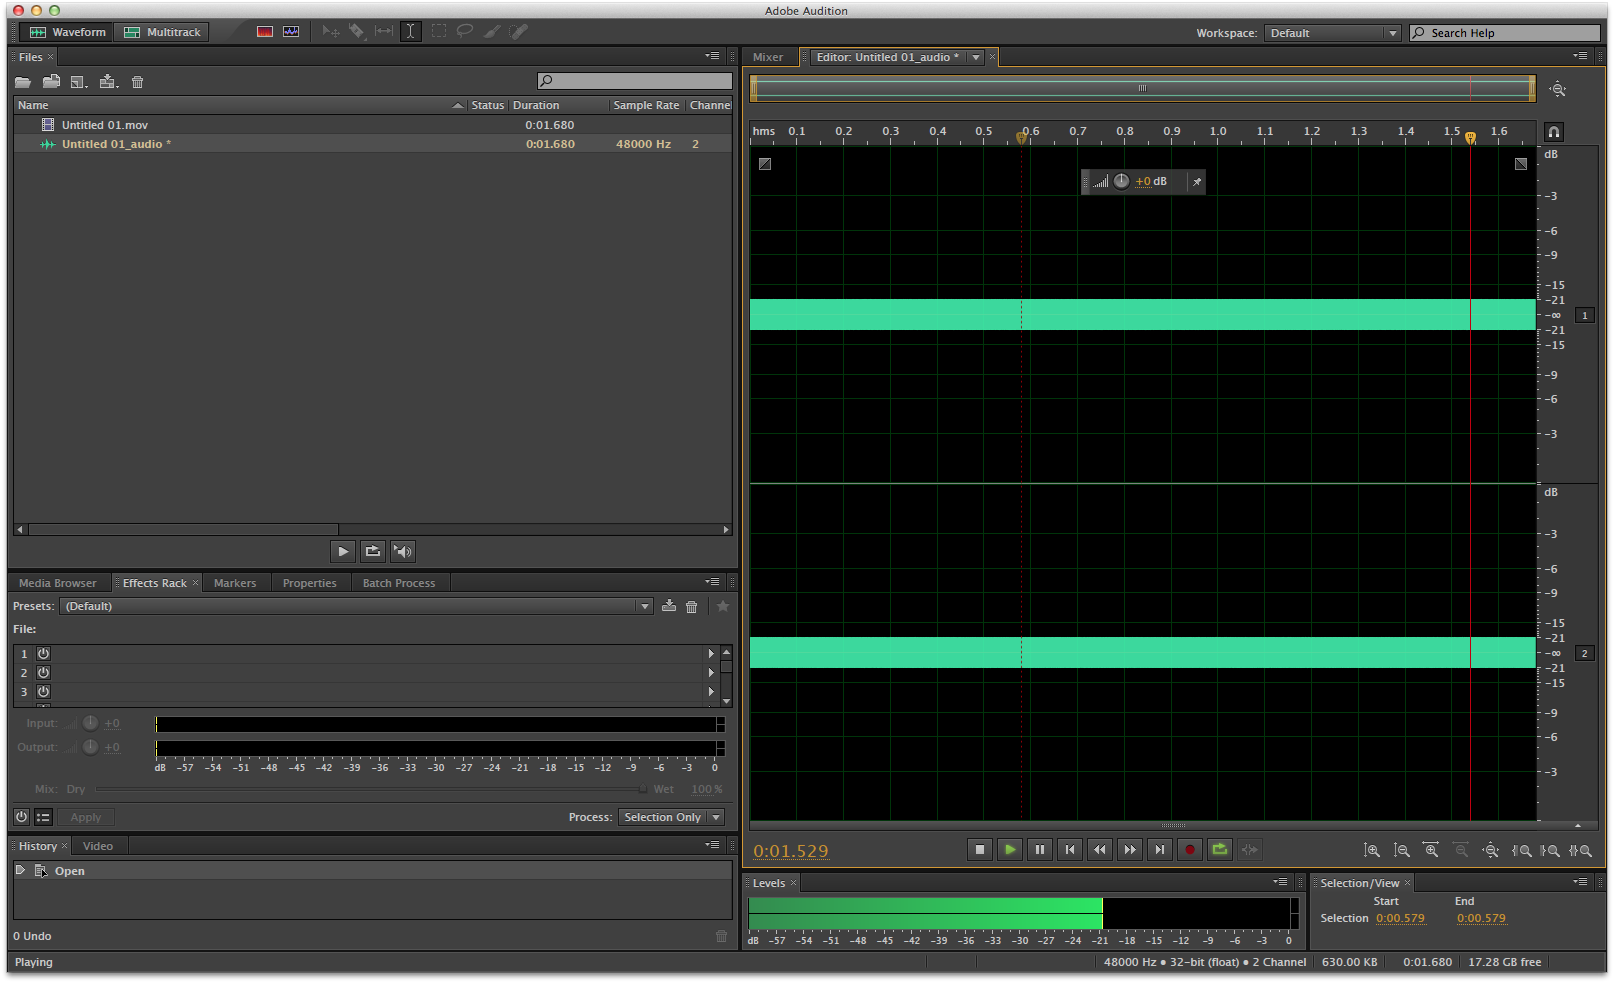Delete effects rack preset trash icon
Screen dimensions: 1614x983
pos(691,607)
